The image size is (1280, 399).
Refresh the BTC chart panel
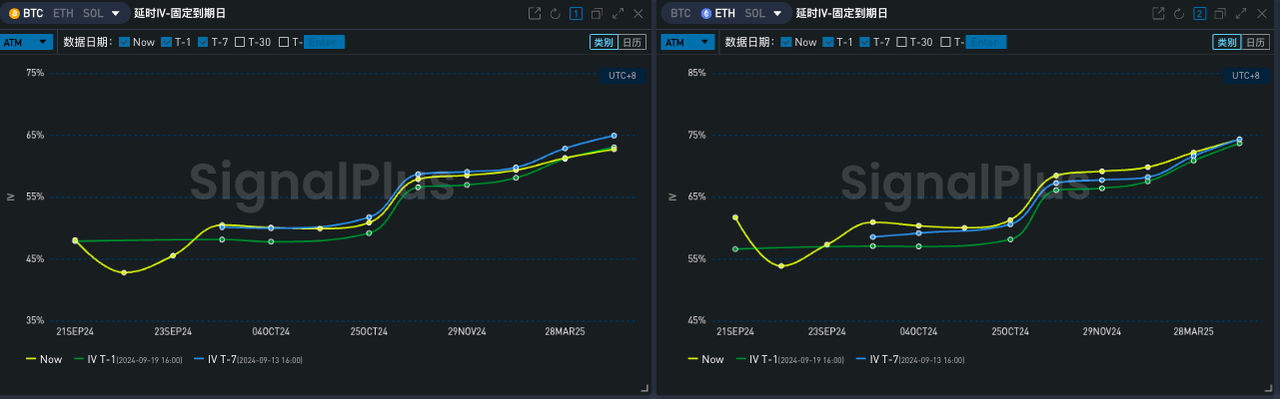(x=555, y=14)
